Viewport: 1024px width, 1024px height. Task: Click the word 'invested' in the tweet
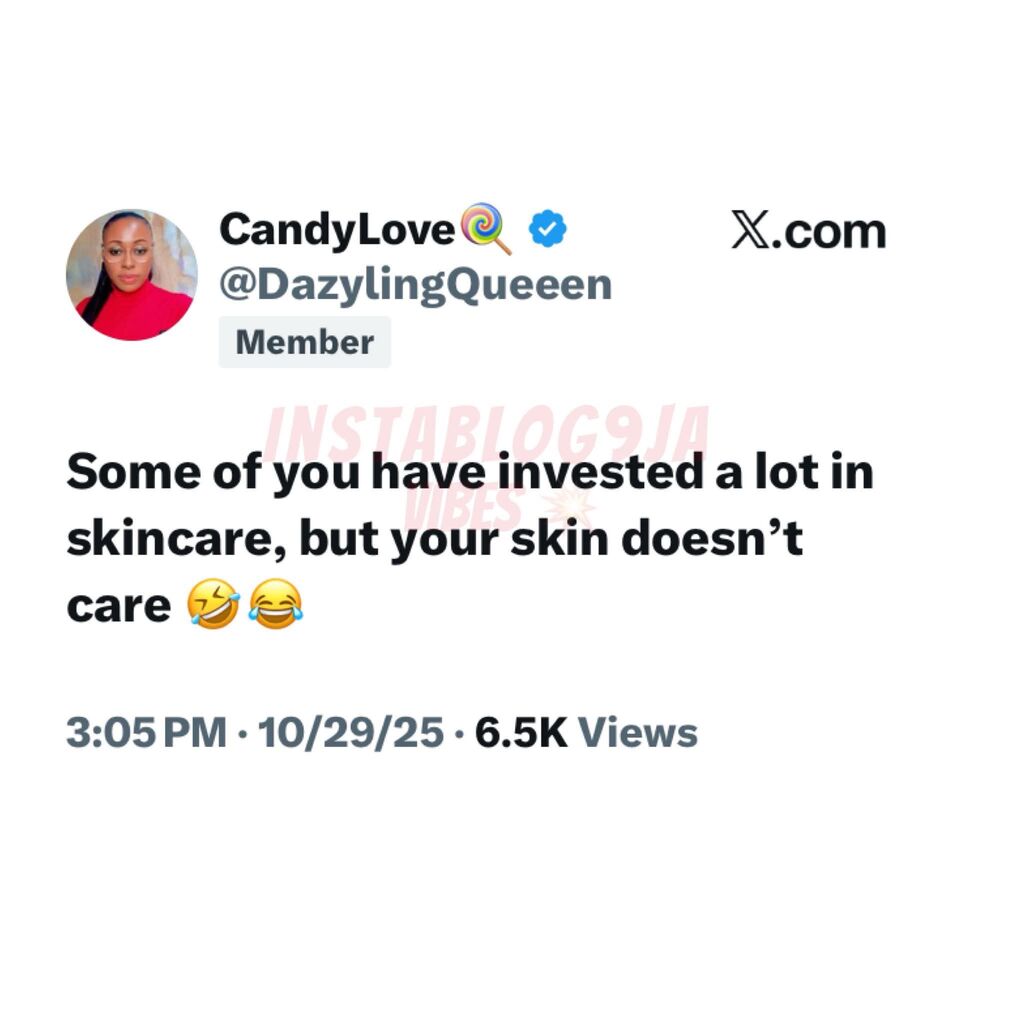tap(600, 472)
